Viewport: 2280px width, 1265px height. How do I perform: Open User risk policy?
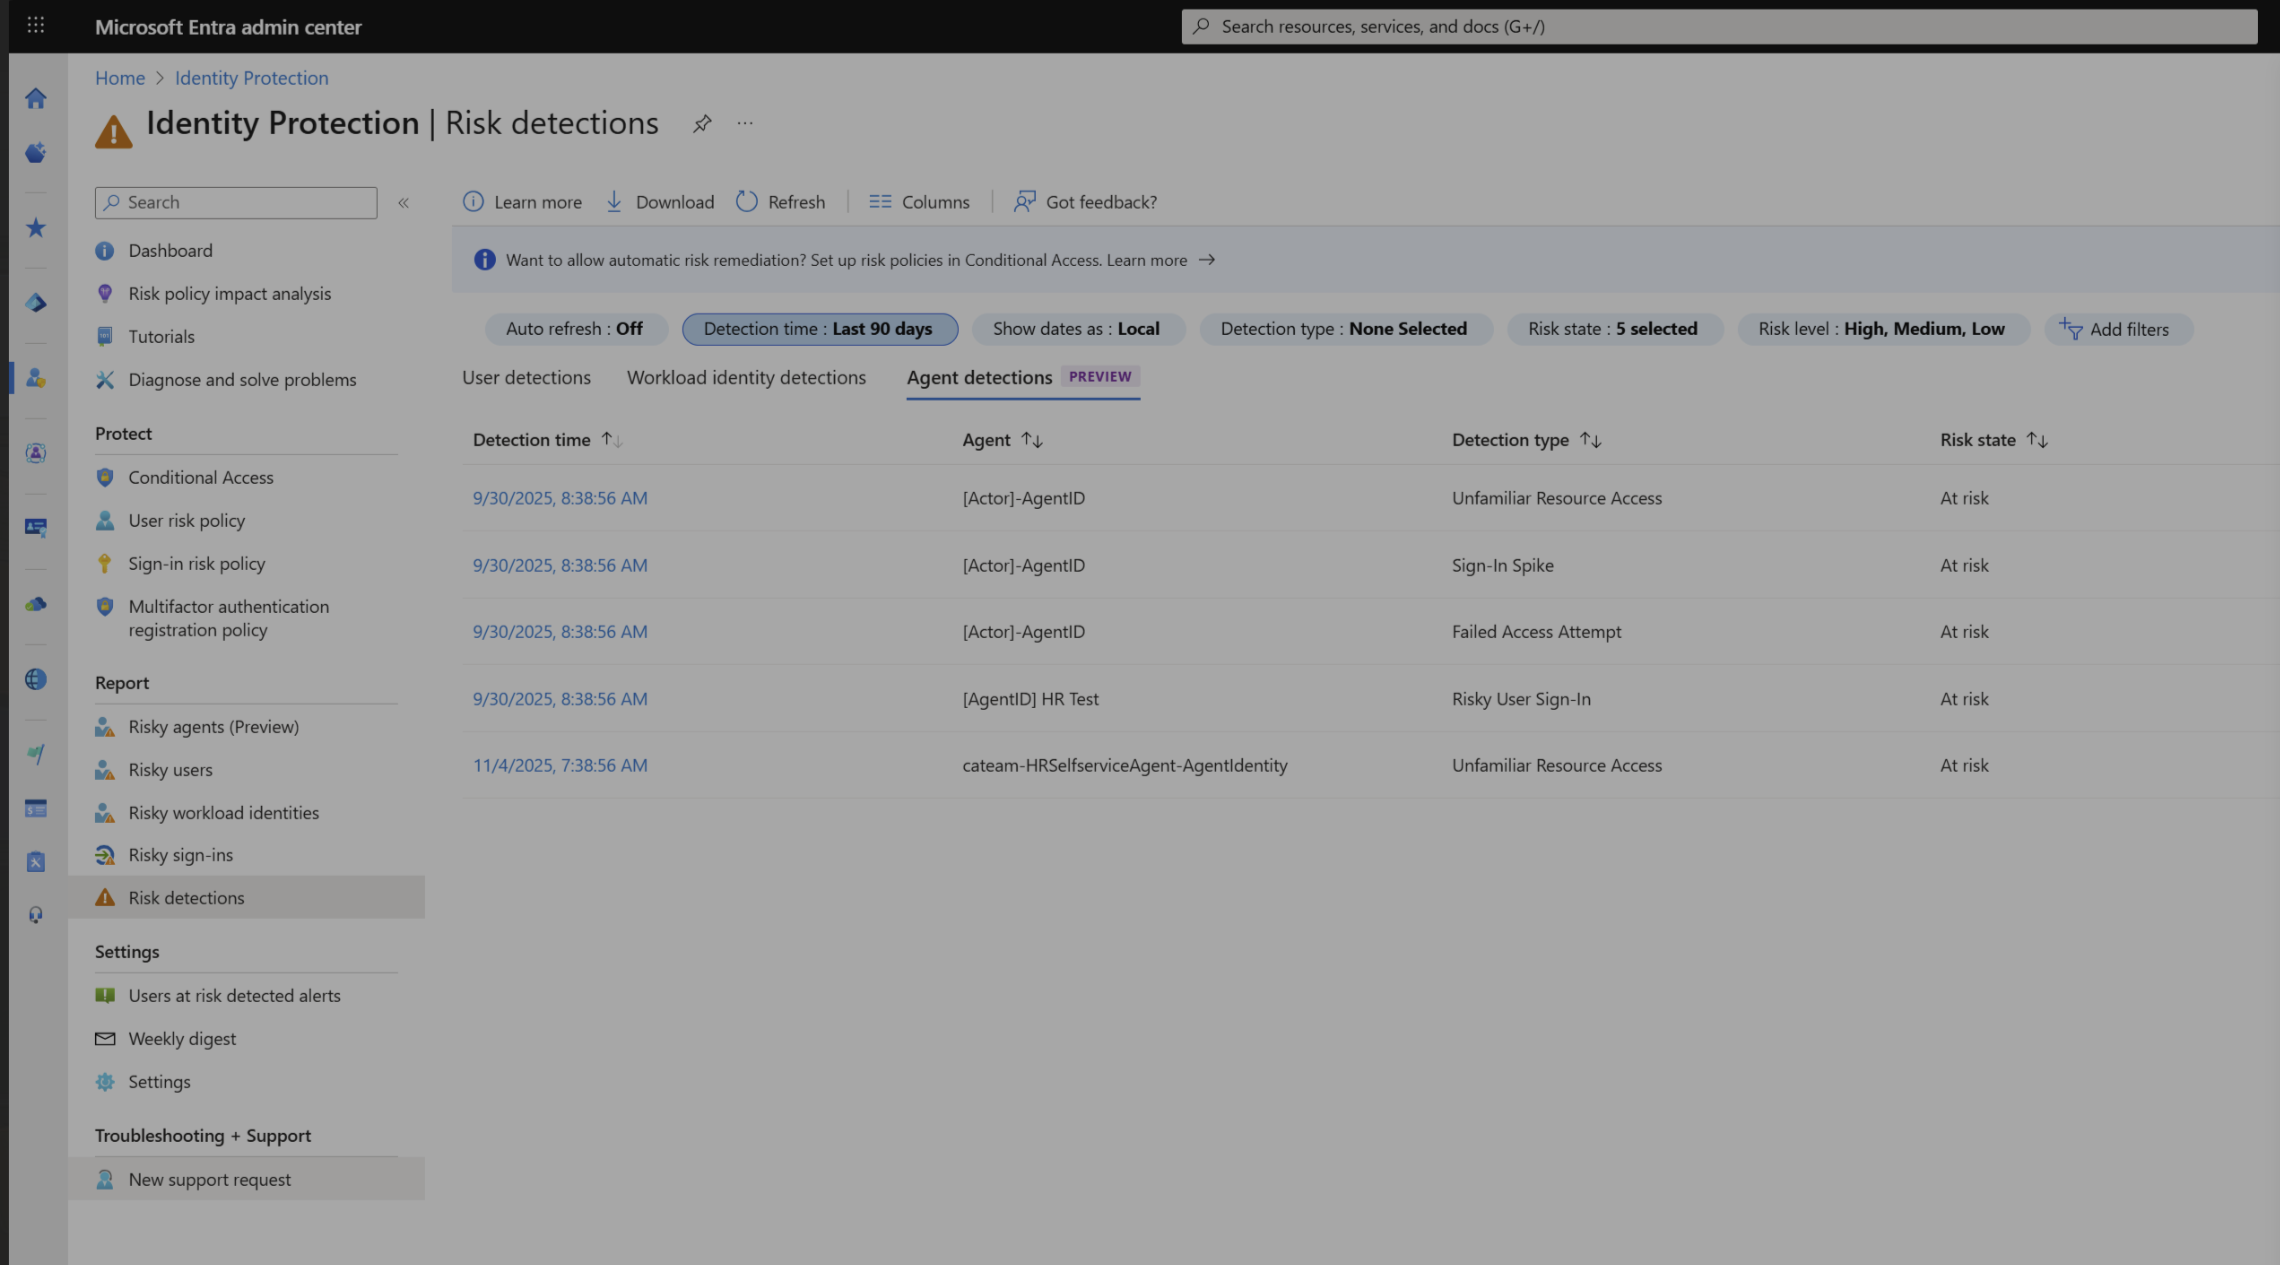[x=186, y=521]
